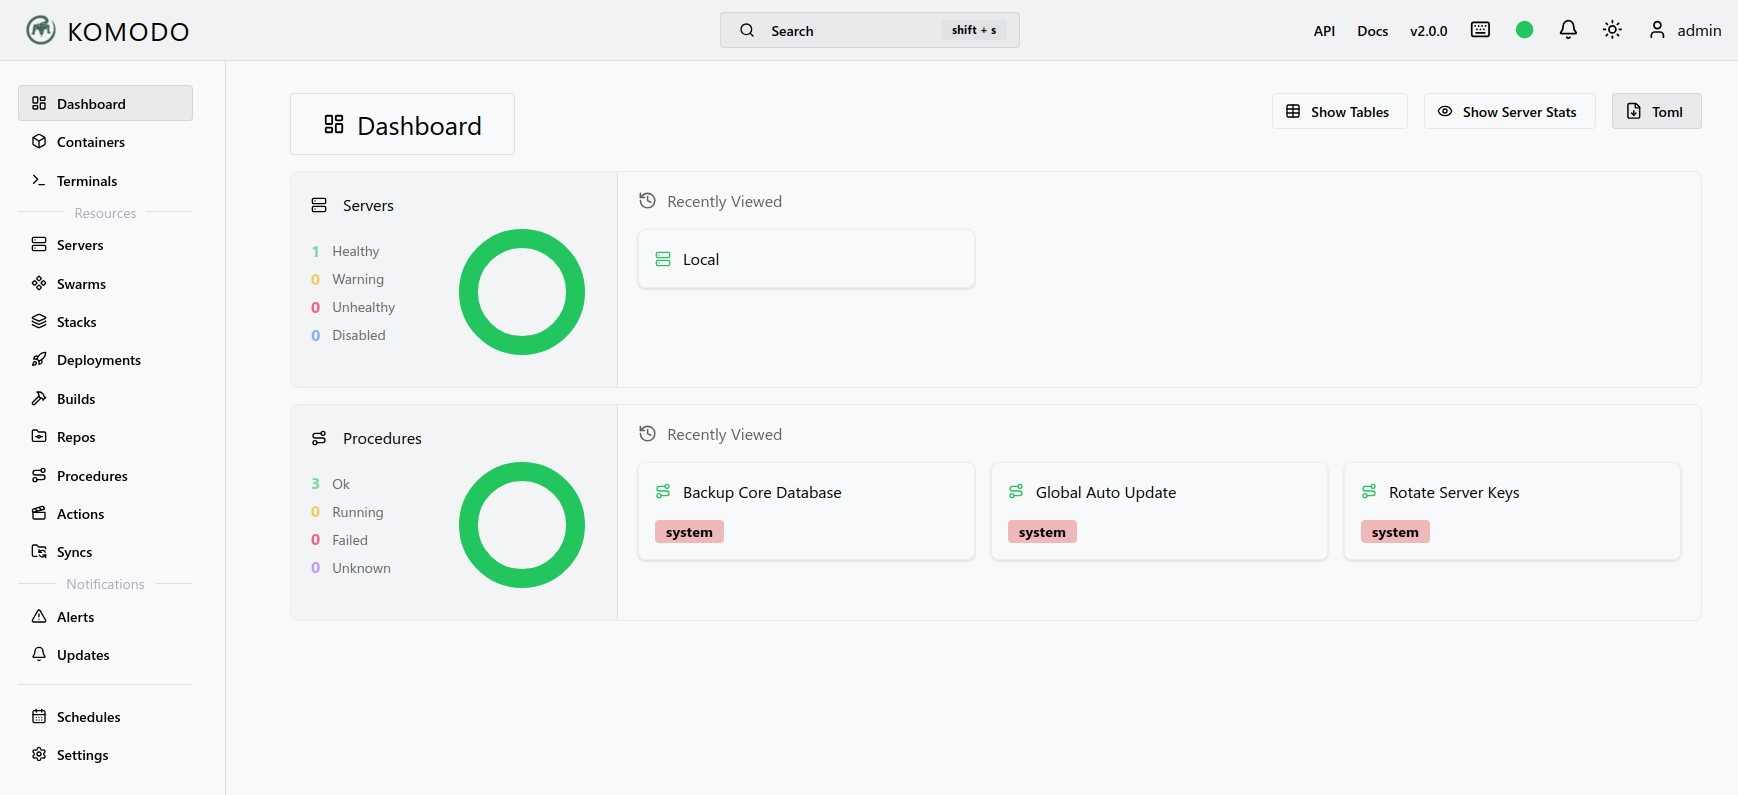Toggle the light/dark theme sun icon
This screenshot has width=1738, height=795.
point(1612,30)
